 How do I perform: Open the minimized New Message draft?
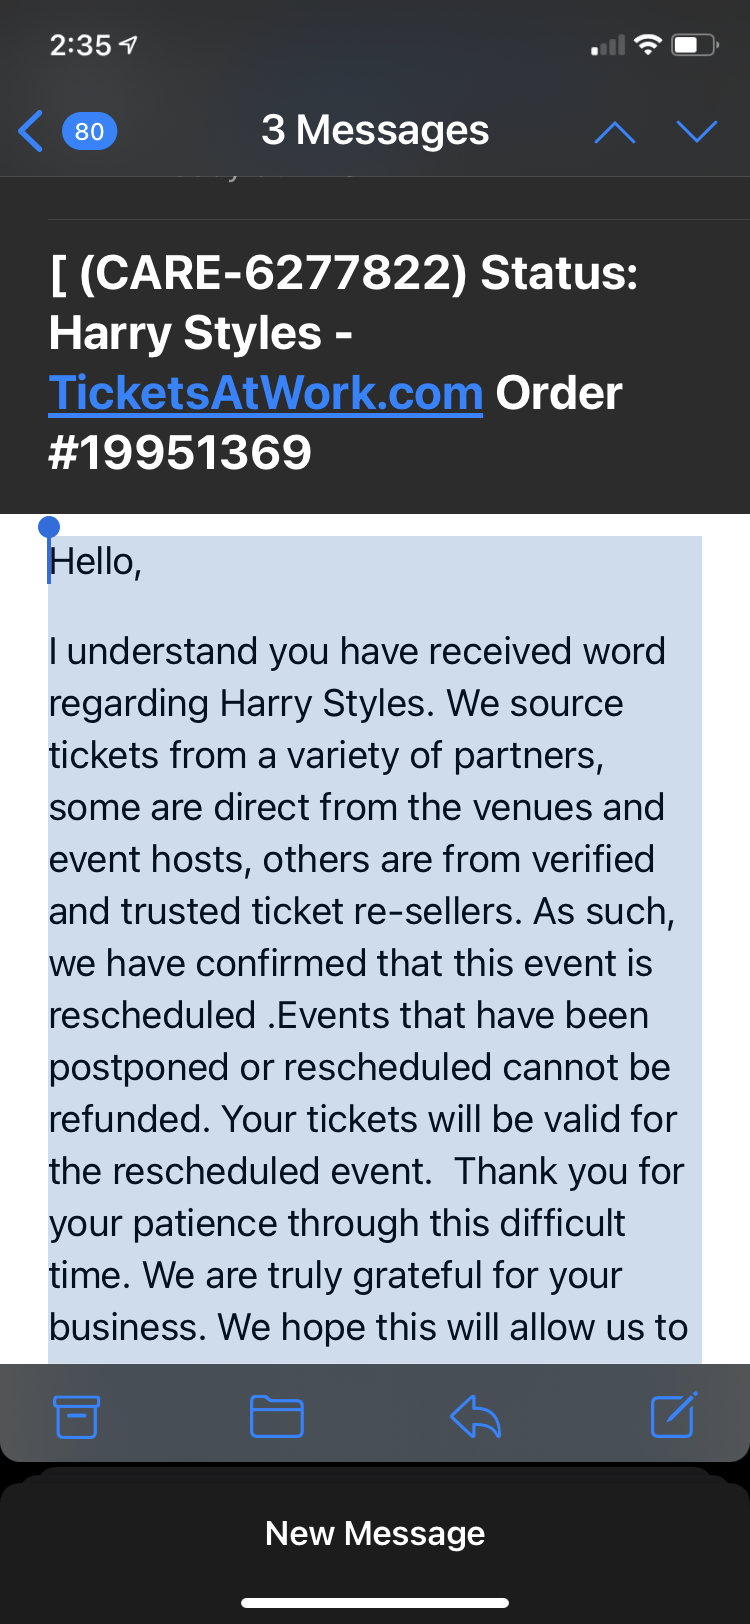[x=375, y=1533]
